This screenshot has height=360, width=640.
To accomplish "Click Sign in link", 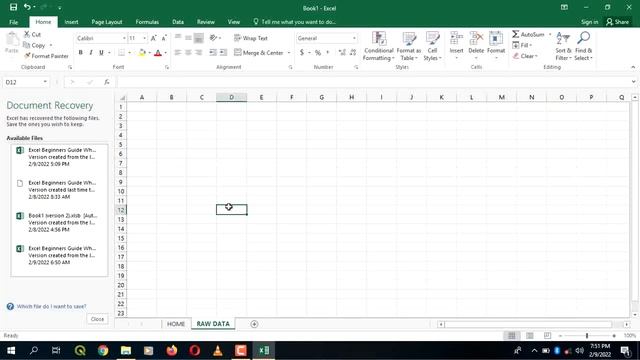I will point(589,22).
